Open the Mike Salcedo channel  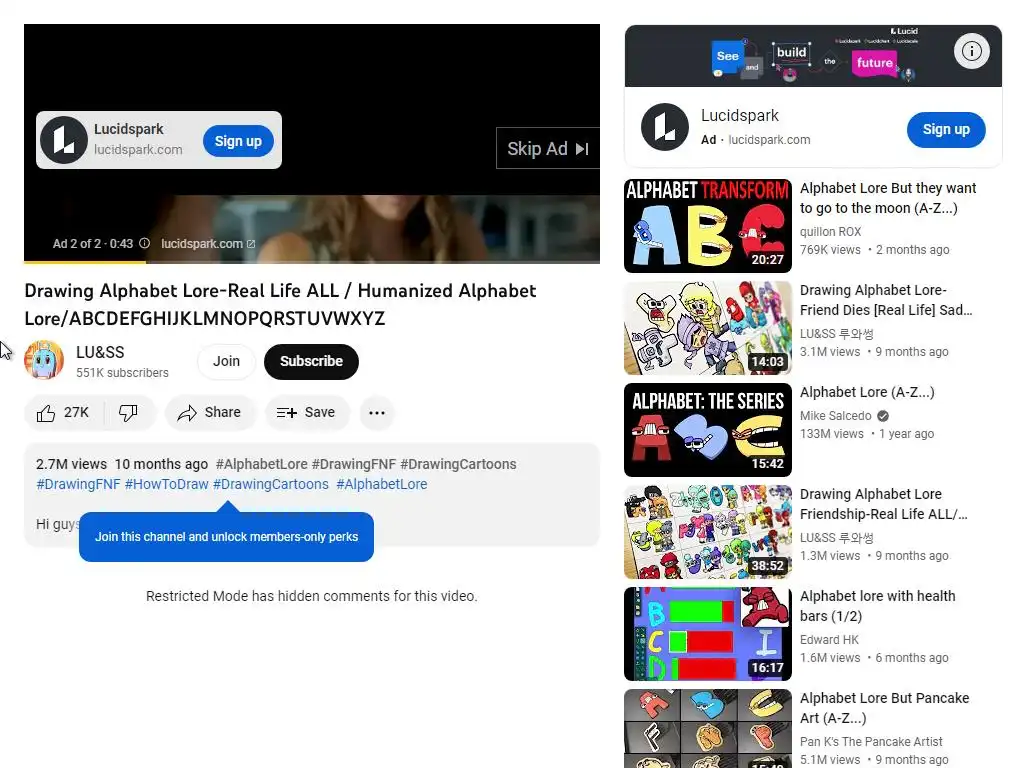pyautogui.click(x=835, y=416)
